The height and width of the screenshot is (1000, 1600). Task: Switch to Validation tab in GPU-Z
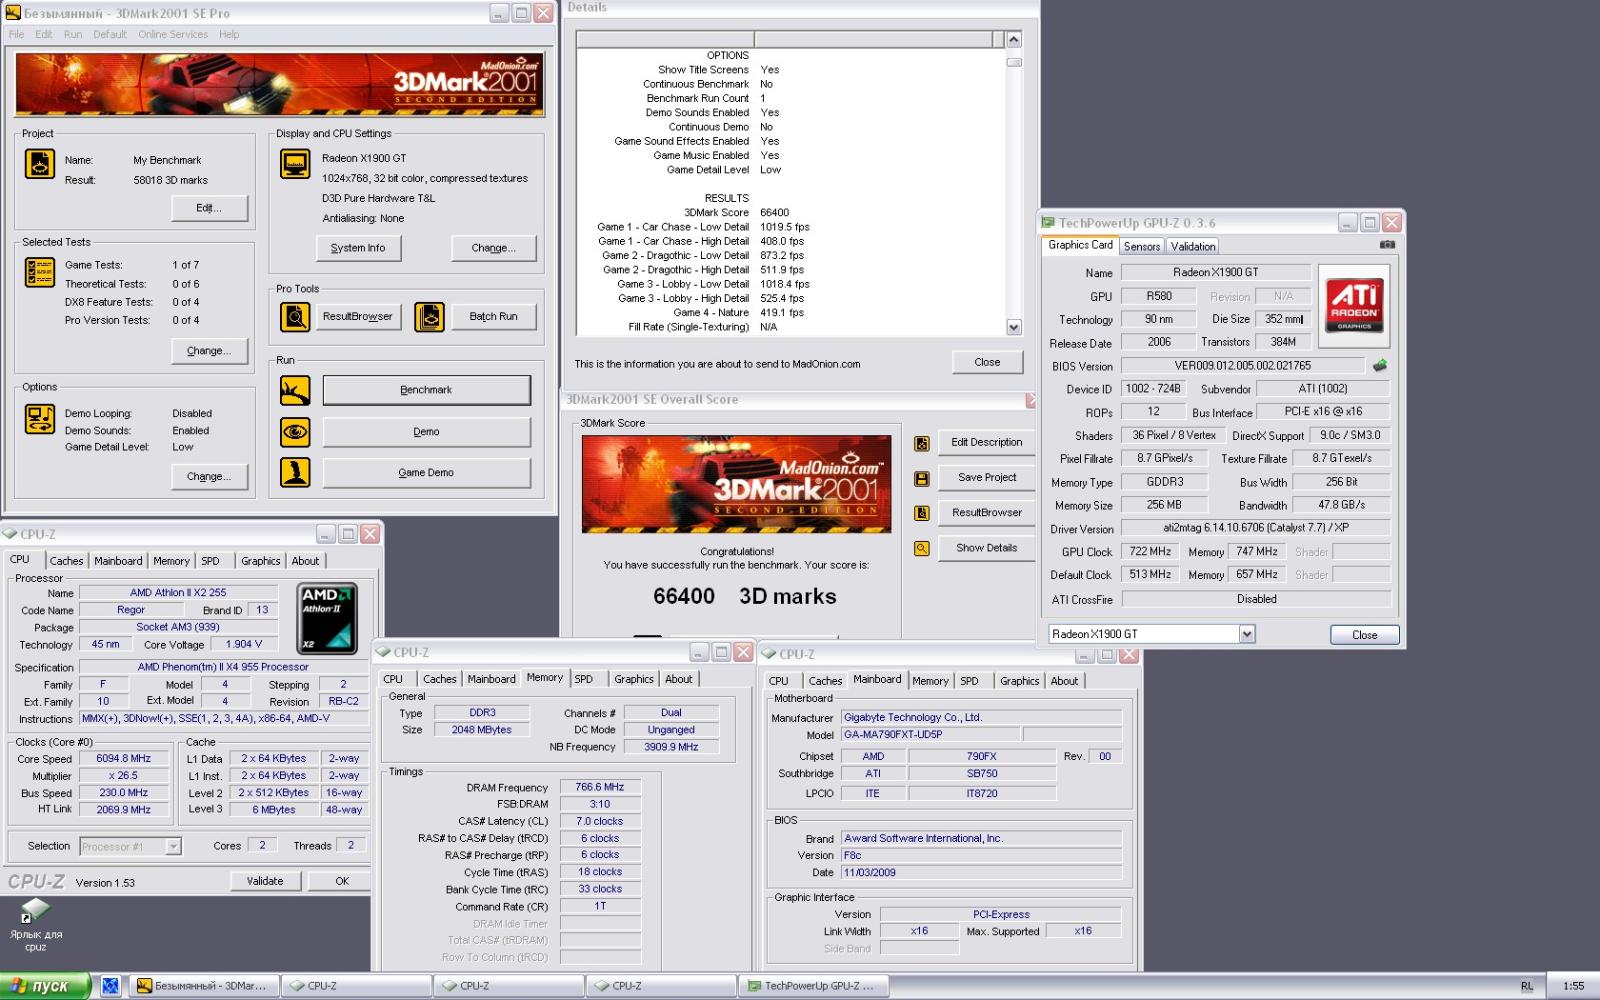pos(1193,247)
